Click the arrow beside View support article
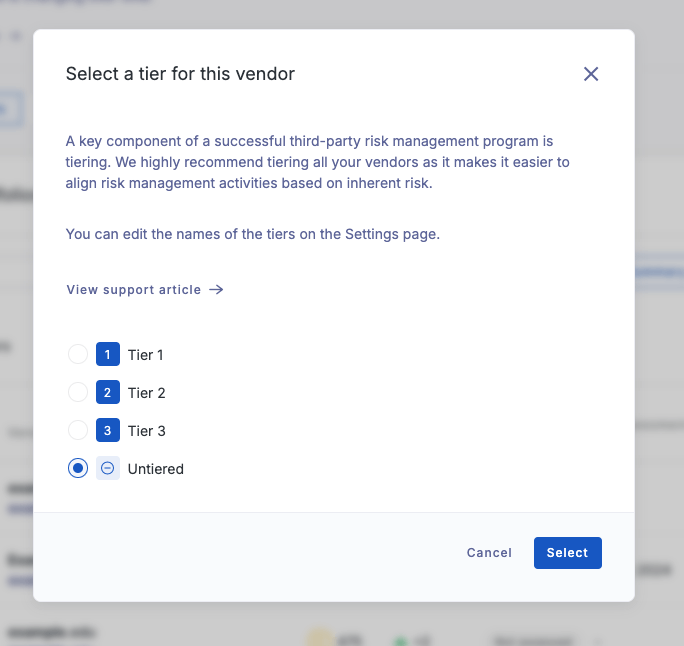The width and height of the screenshot is (684, 646). [x=216, y=290]
